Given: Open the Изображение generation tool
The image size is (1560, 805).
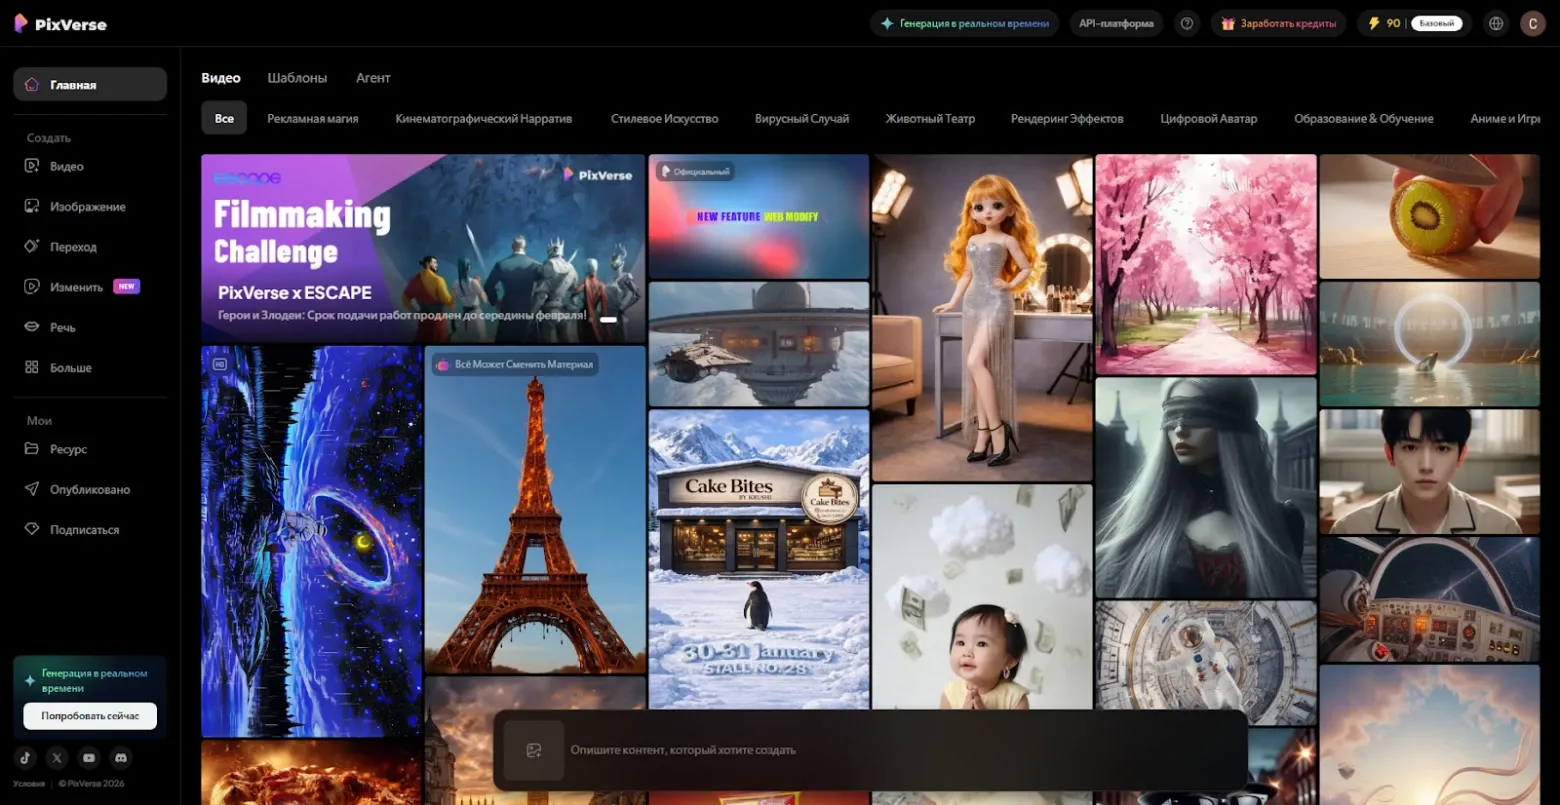Looking at the screenshot, I should point(87,206).
